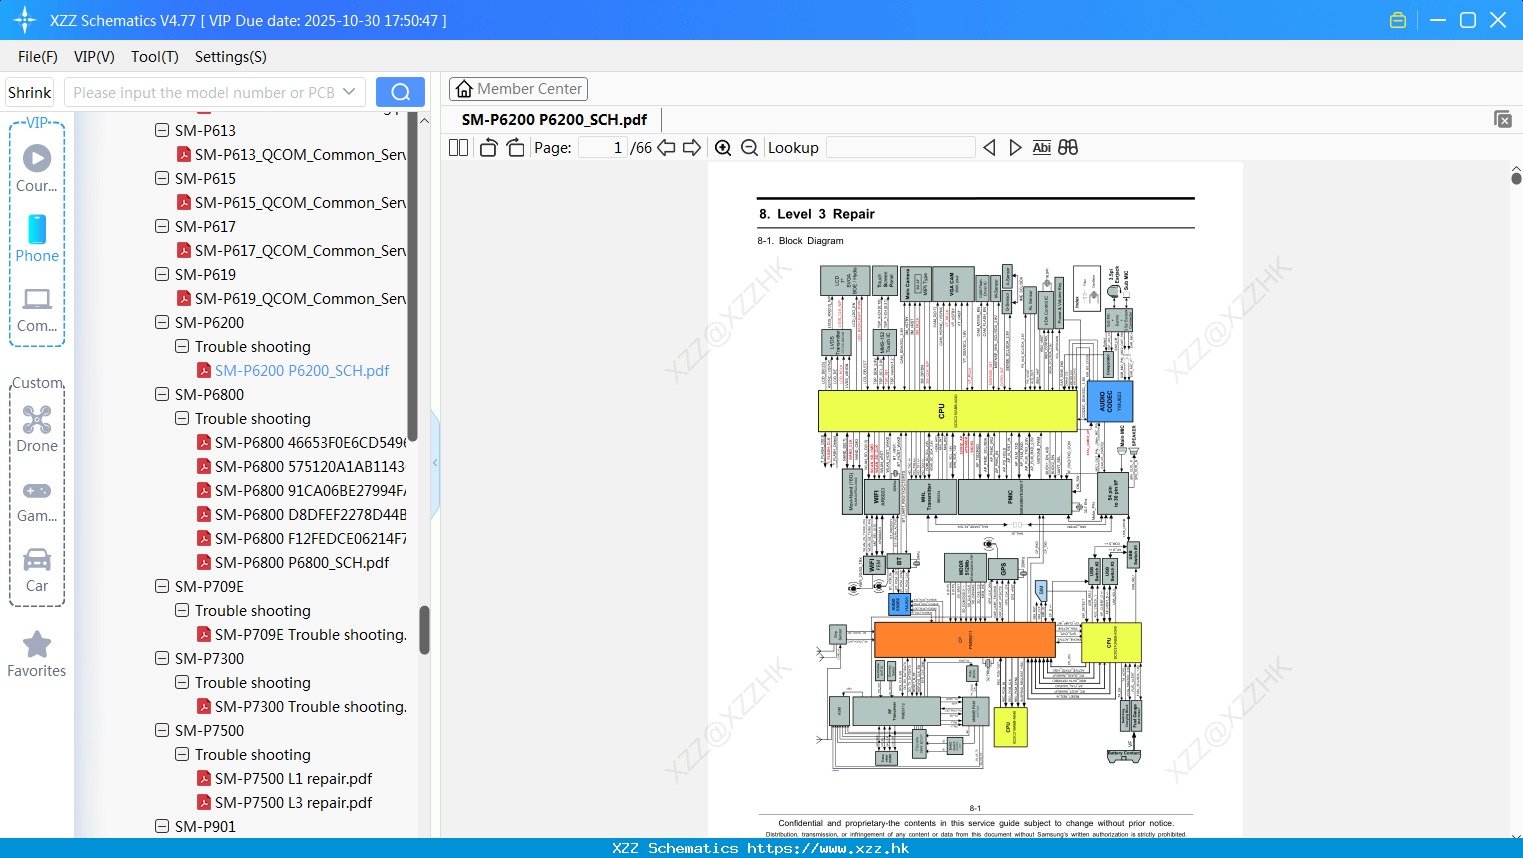Viewport: 1523px width, 858px height.
Task: Open SM-P7500 L1 repair.pdf
Action: [284, 778]
